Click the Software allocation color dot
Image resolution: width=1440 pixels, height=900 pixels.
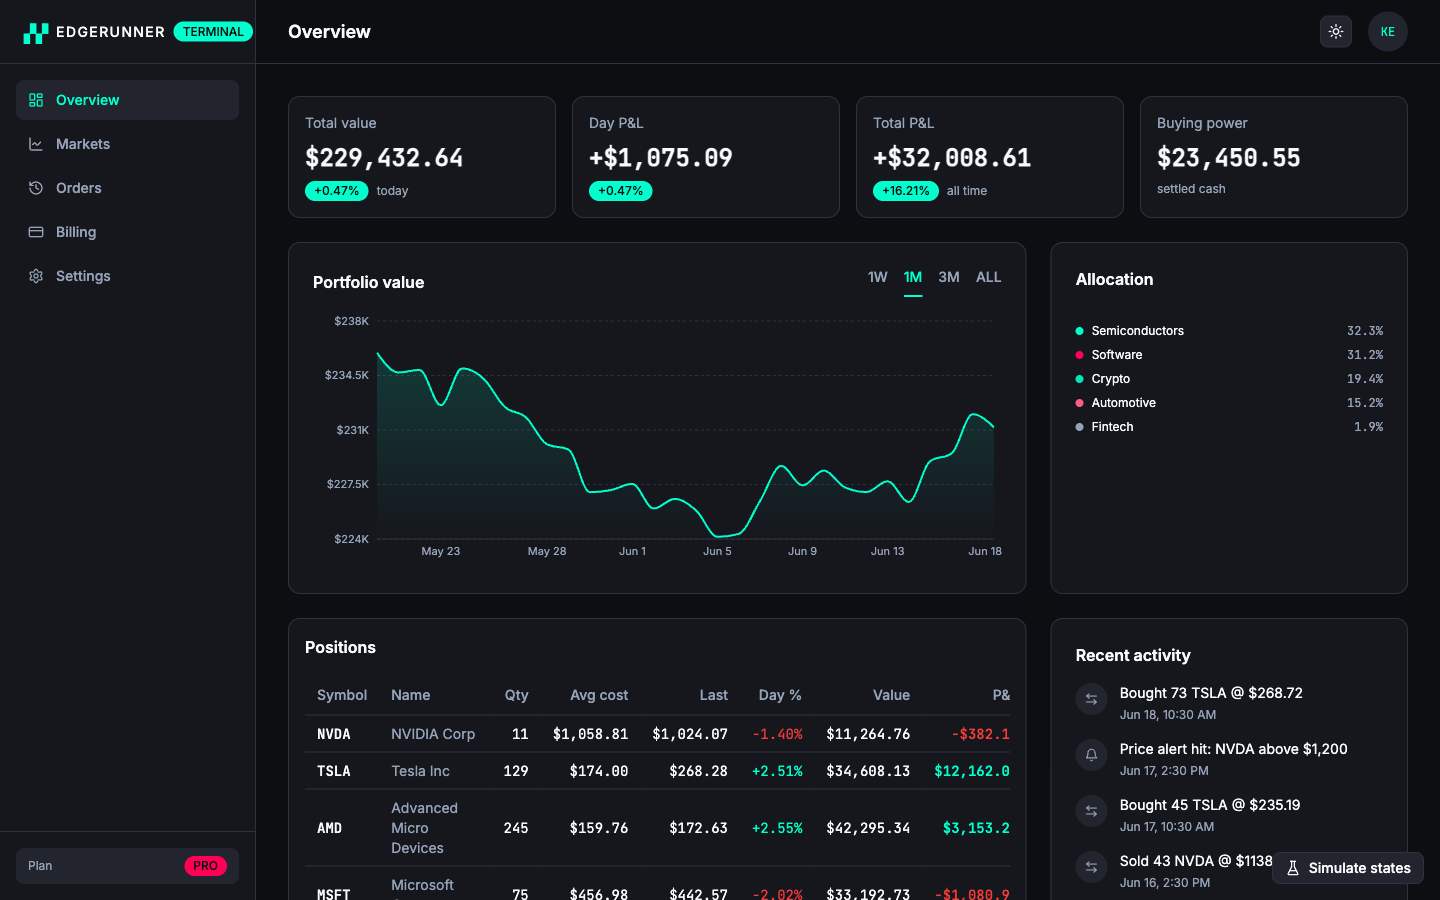pos(1079,355)
